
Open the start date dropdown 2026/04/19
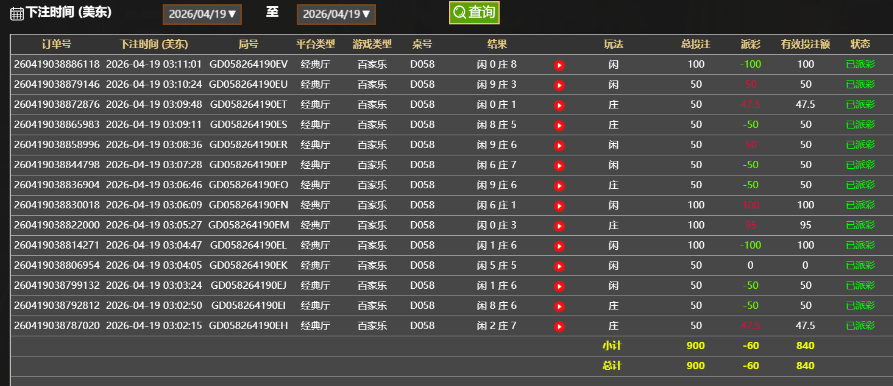pos(202,14)
